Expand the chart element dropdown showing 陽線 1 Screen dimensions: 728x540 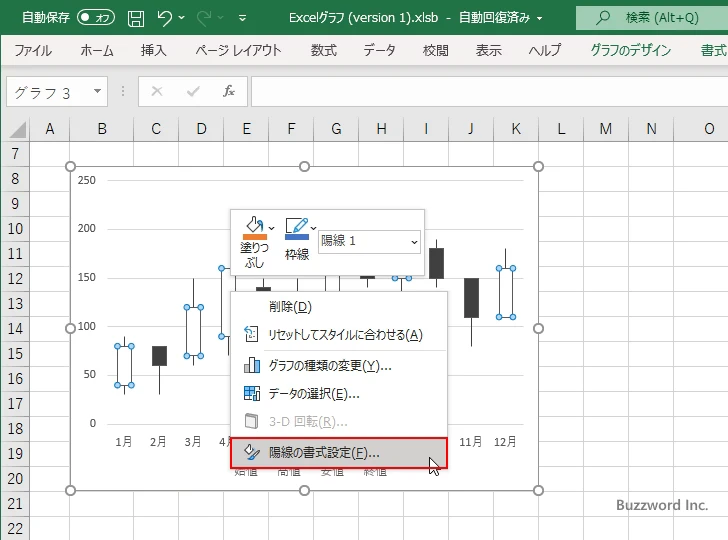(414, 241)
